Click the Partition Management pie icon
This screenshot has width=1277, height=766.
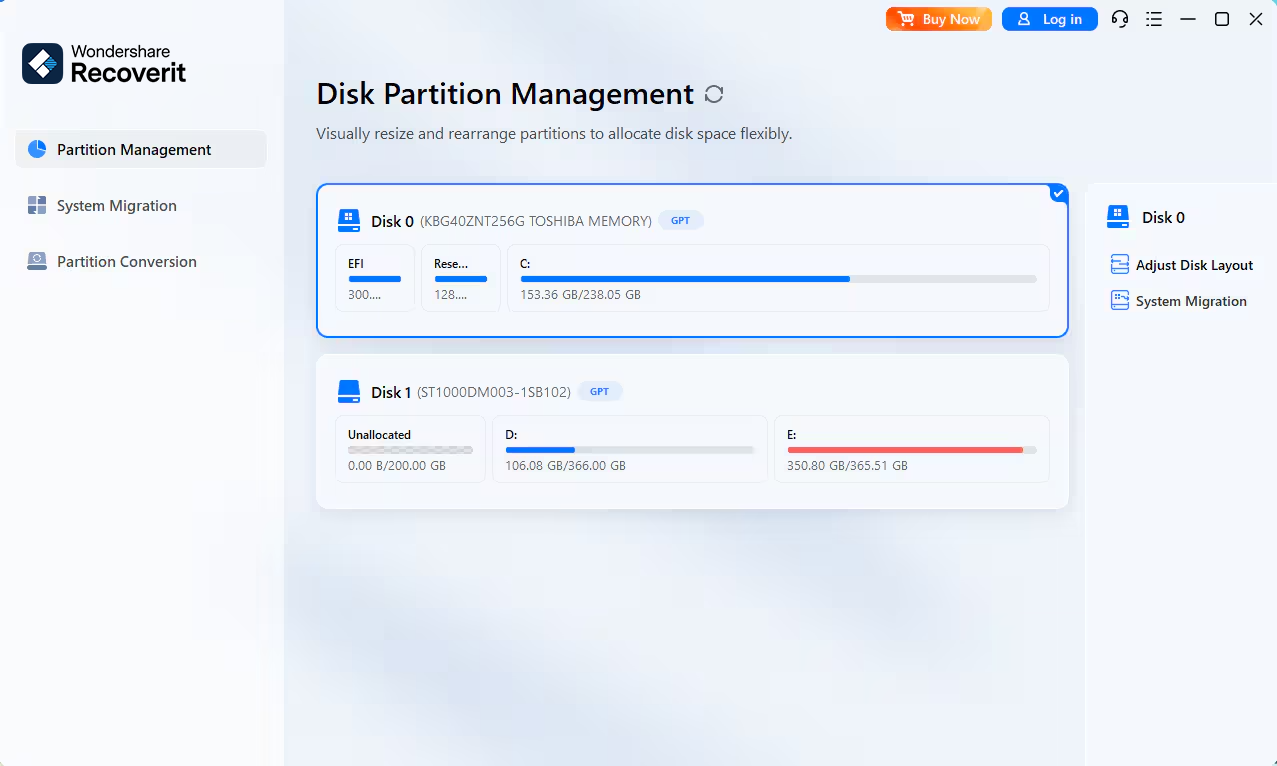point(37,149)
